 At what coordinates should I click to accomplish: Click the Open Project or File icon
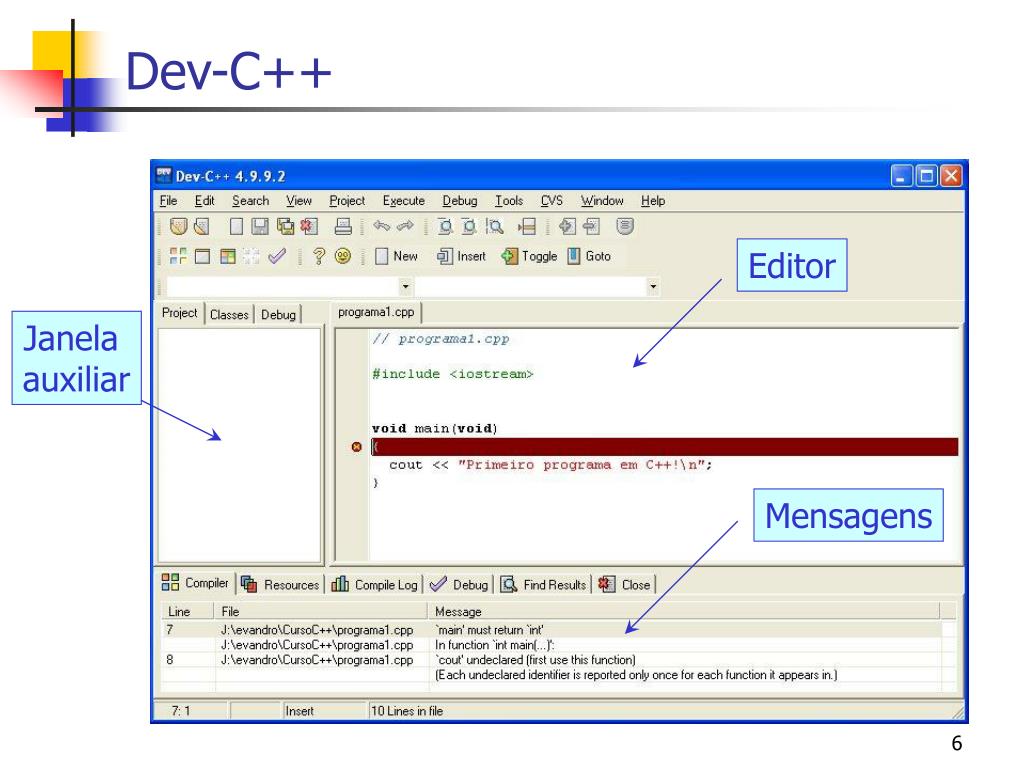[202, 227]
